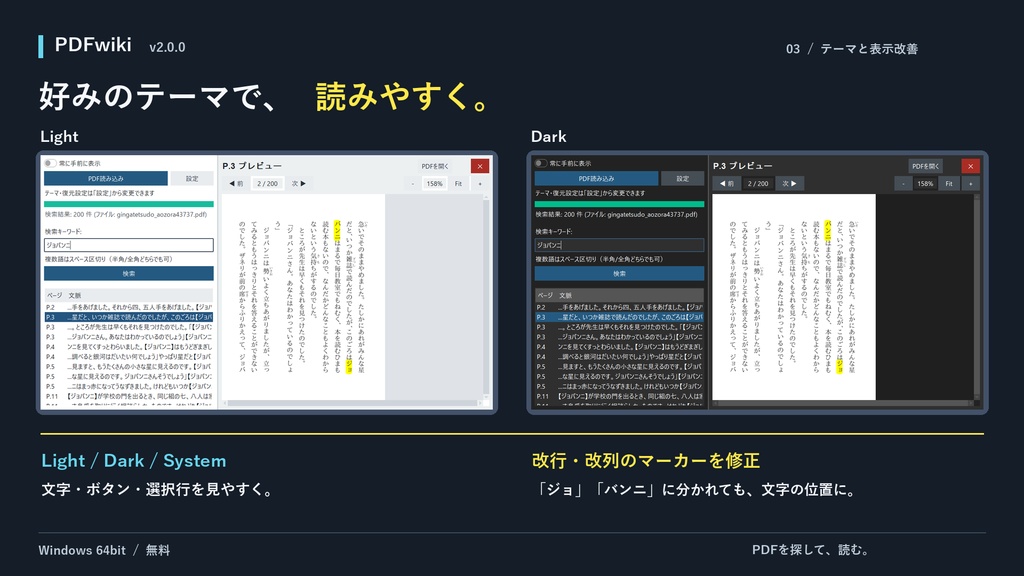Select P.3 ところが先生は row in Light window
This screenshot has width=1024, height=576.
click(x=129, y=327)
